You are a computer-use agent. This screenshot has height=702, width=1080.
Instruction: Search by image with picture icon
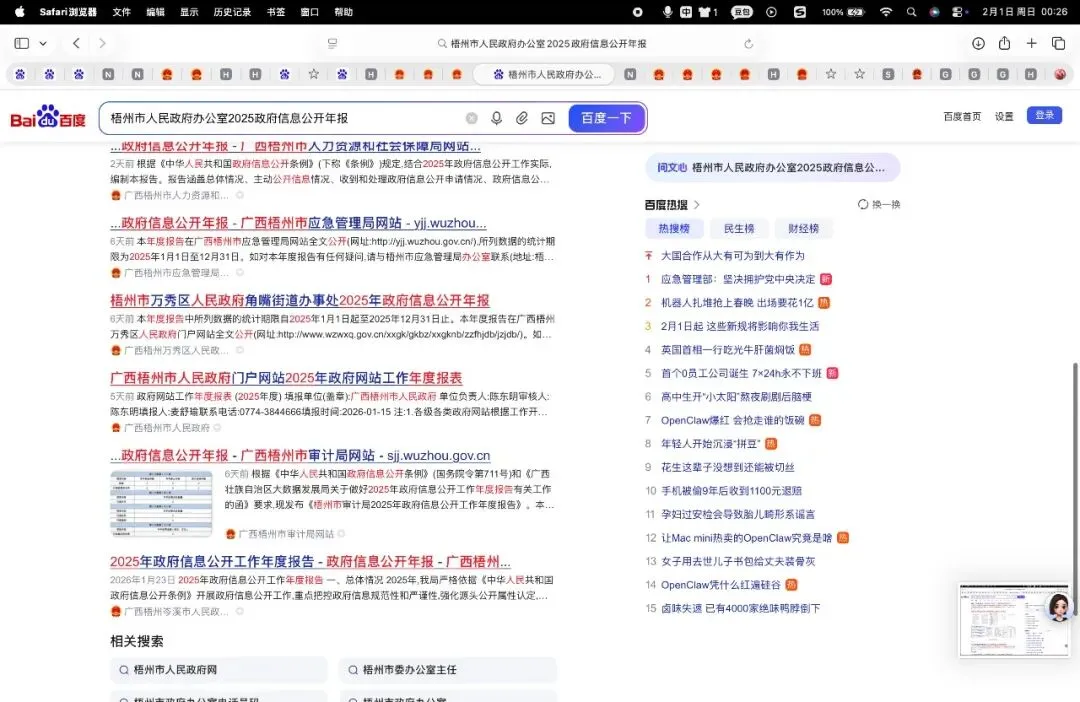(x=548, y=118)
